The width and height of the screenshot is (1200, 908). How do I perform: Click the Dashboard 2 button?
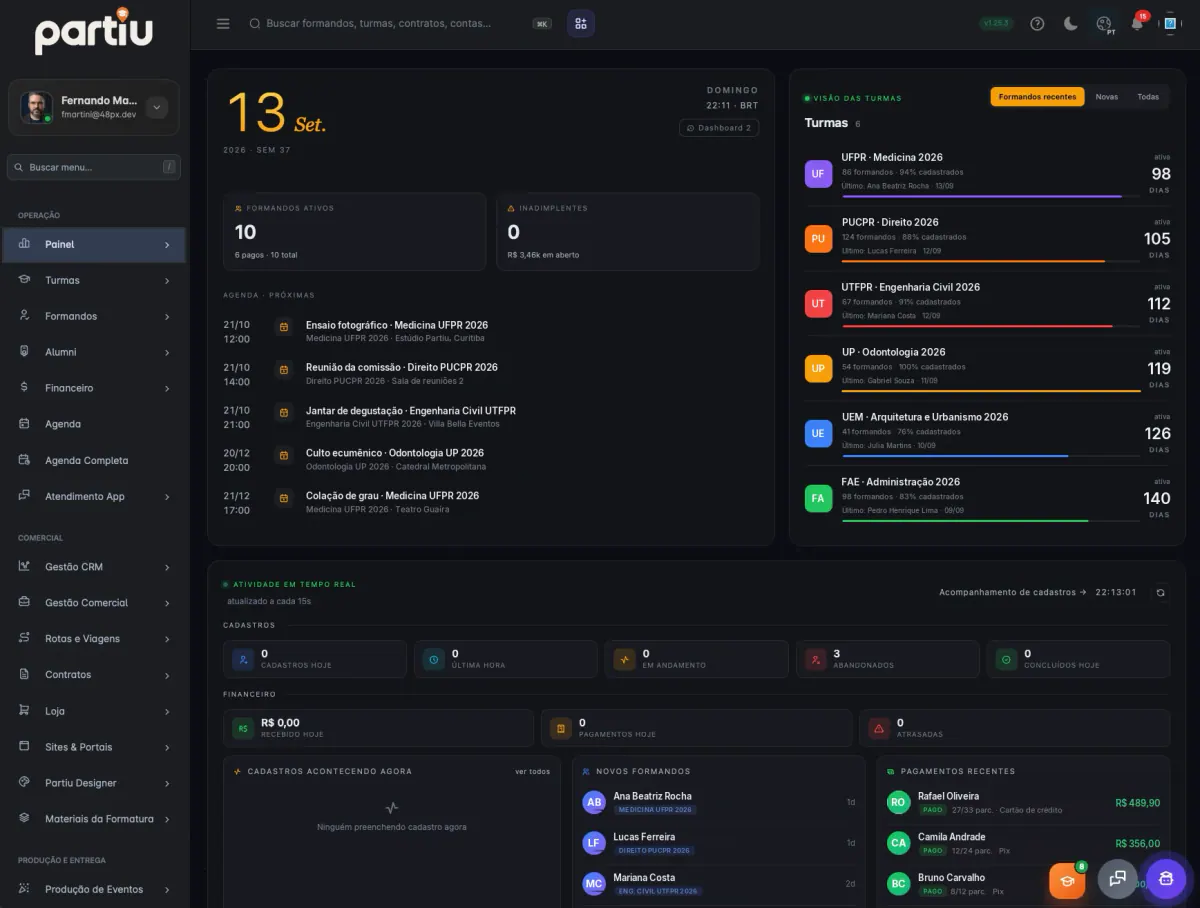coord(719,128)
